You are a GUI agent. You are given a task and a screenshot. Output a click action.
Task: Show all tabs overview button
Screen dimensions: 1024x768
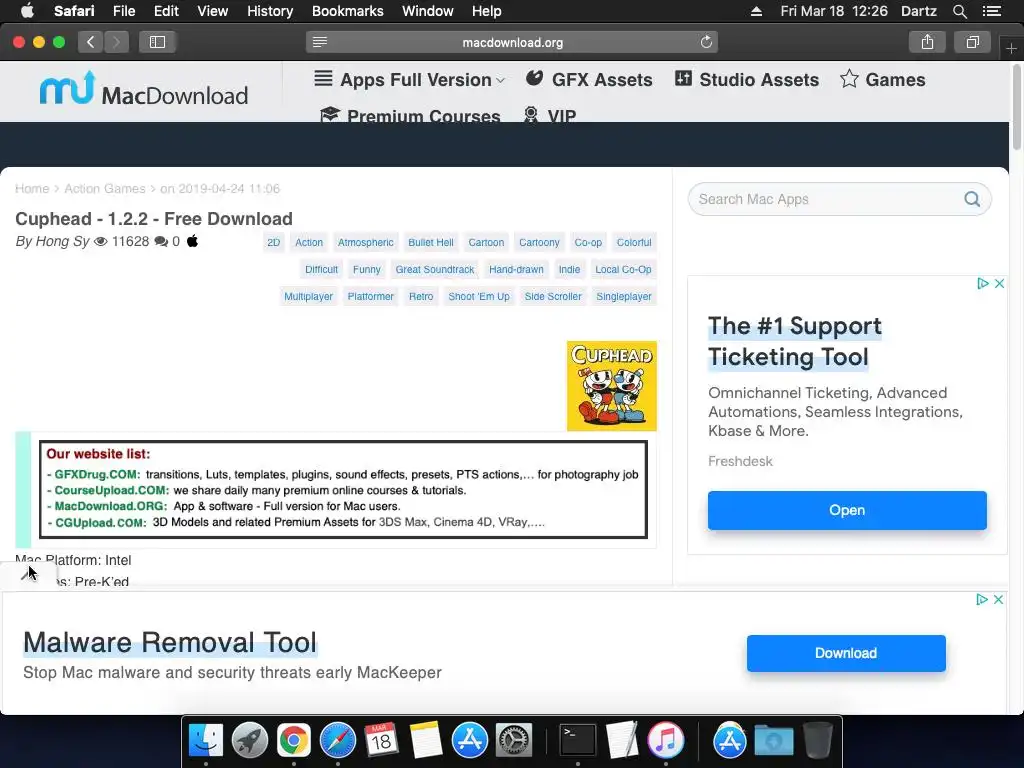point(972,42)
